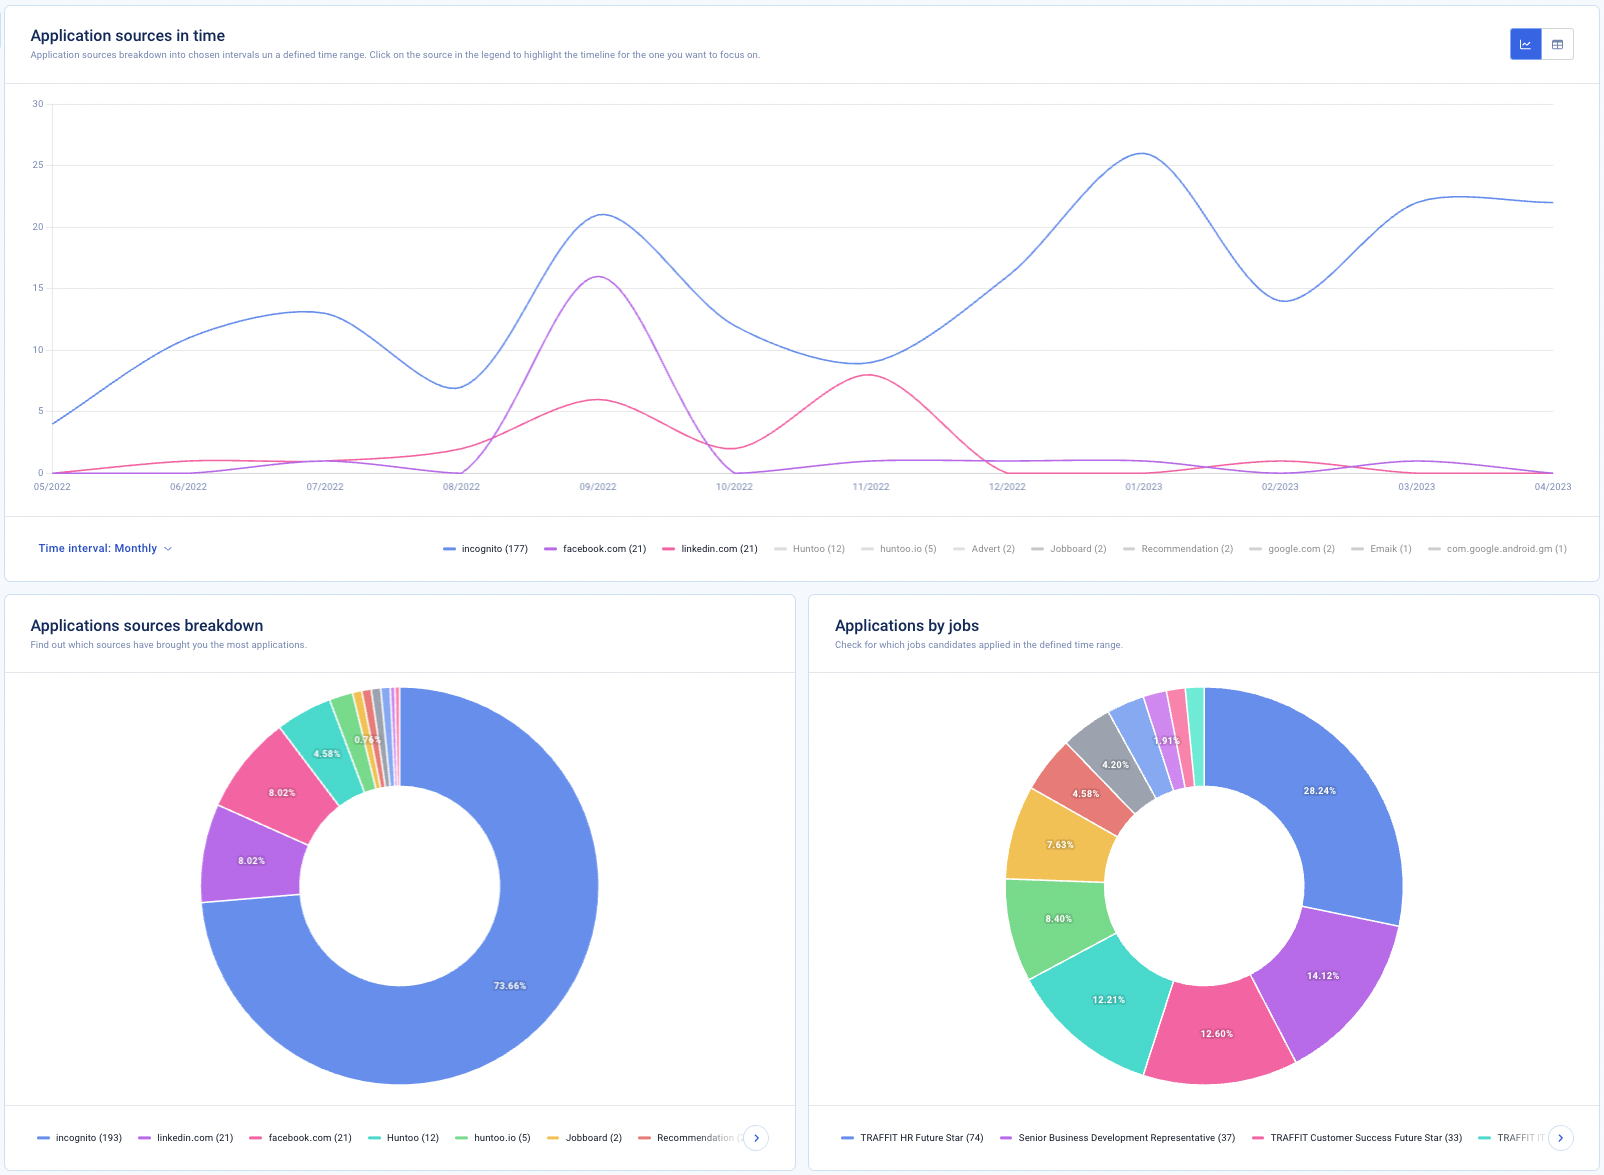Viewport: 1604px width, 1175px height.
Task: Enable Huntoo (12) series in timeline legend
Action: [x=810, y=549]
